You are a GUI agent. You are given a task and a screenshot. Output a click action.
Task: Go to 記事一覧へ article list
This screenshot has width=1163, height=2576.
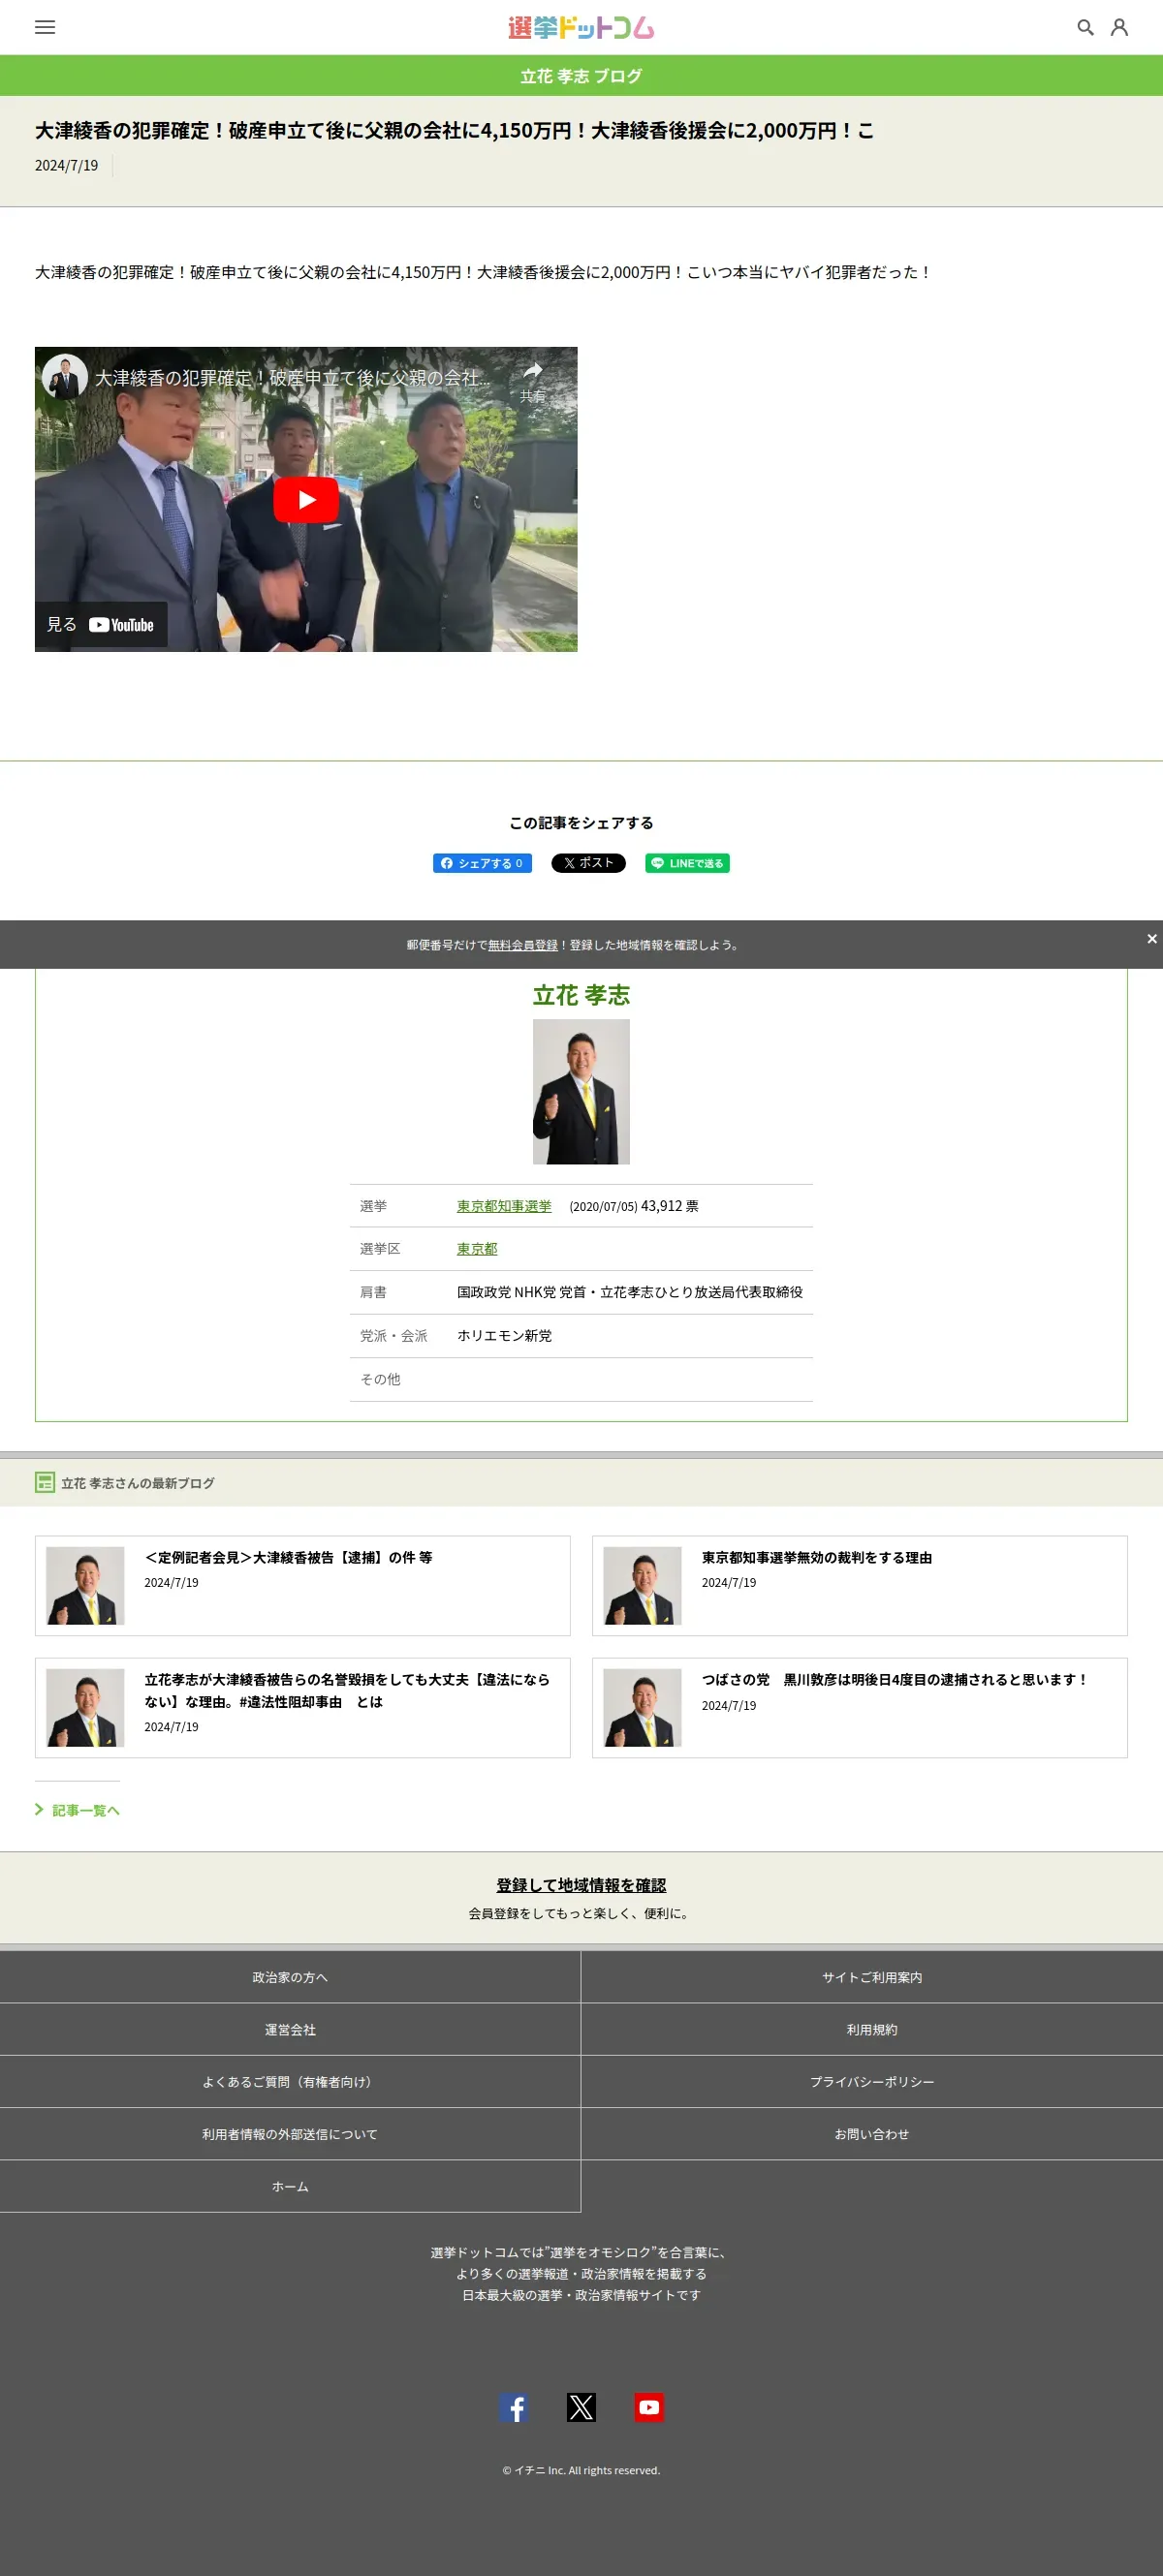point(78,1810)
